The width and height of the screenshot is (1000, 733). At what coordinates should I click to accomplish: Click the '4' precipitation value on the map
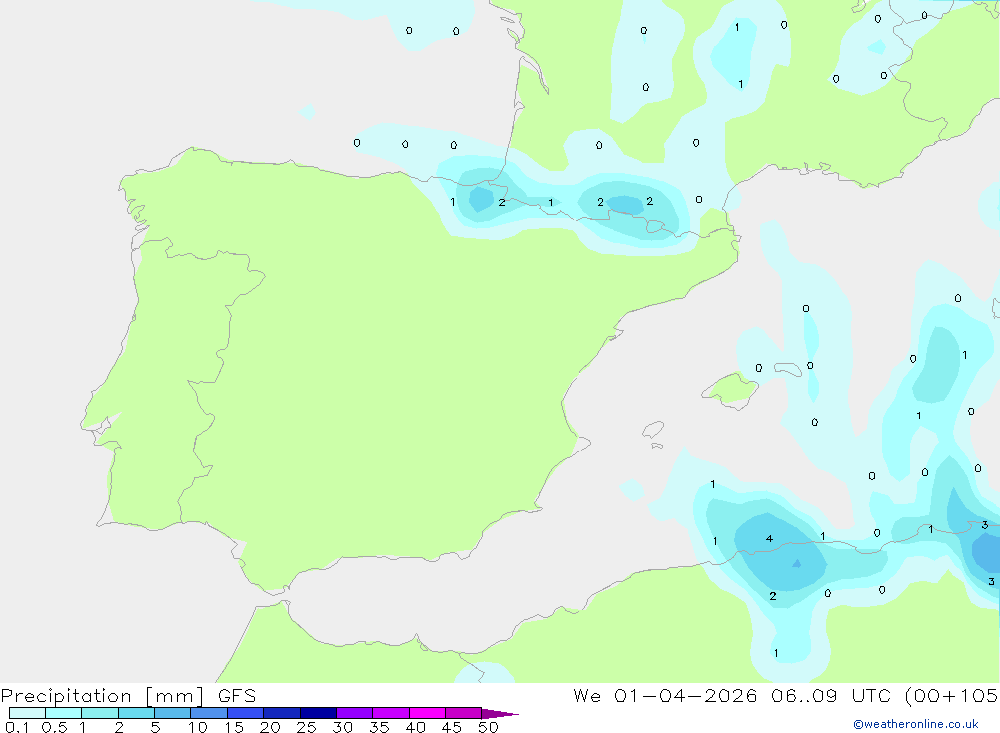769,539
